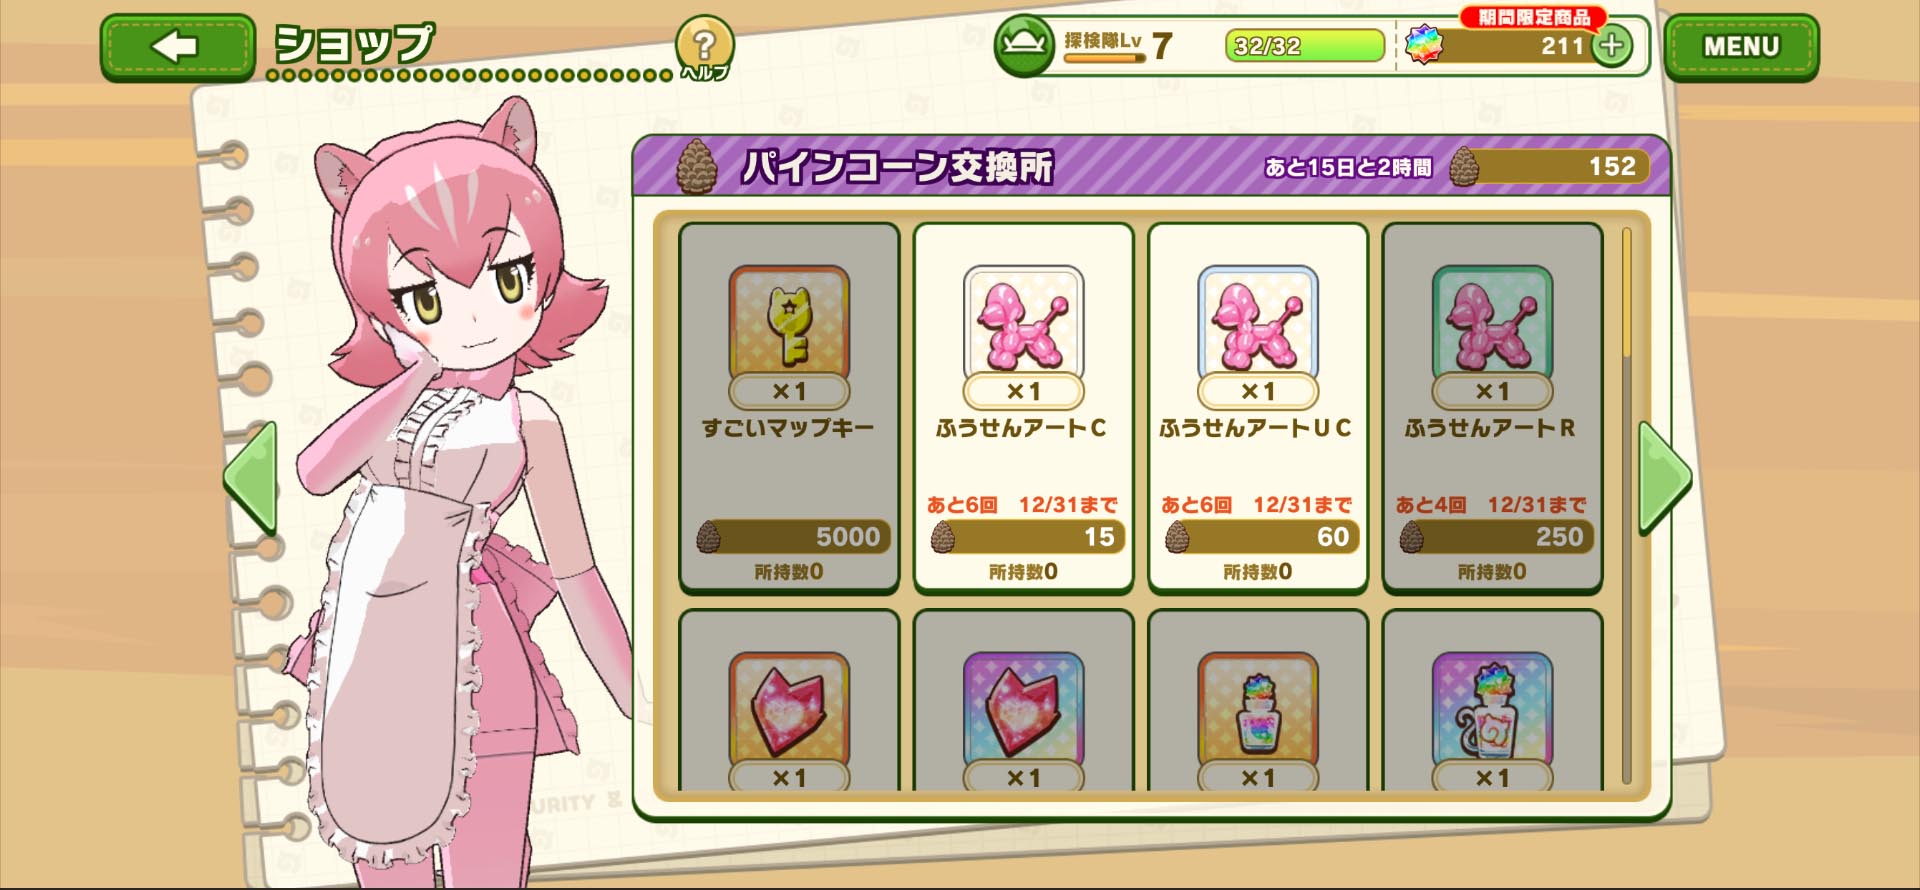Screen dimensions: 1920x890
Task: Click the item list vertical scrollbar
Action: point(1627,505)
